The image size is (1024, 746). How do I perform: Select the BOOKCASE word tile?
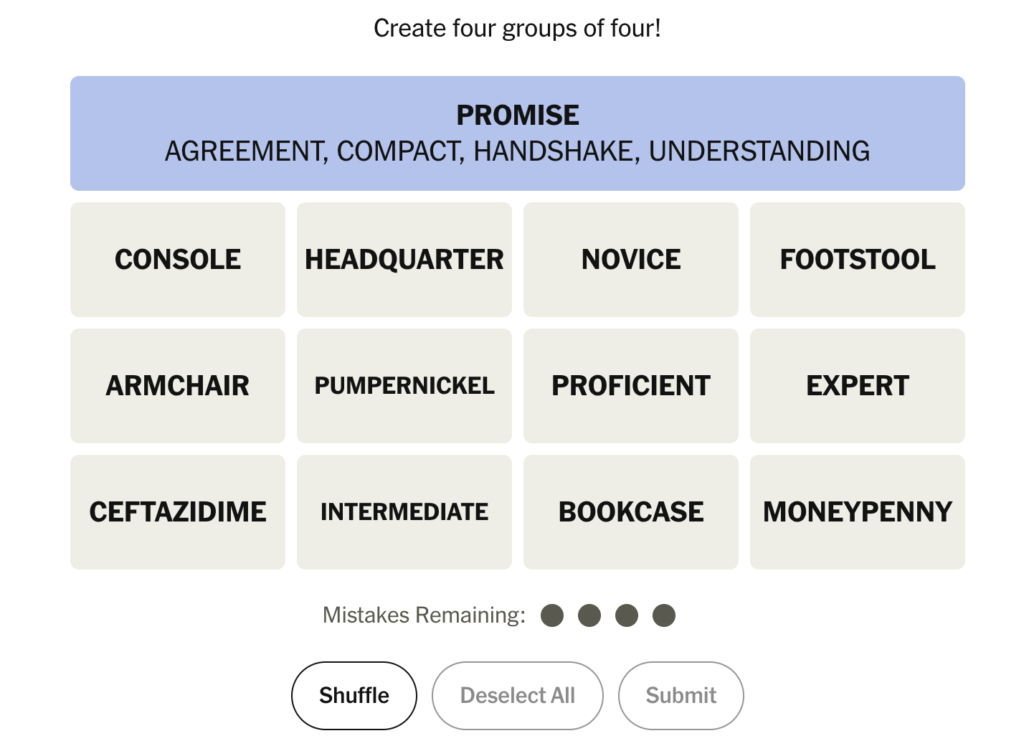click(631, 512)
